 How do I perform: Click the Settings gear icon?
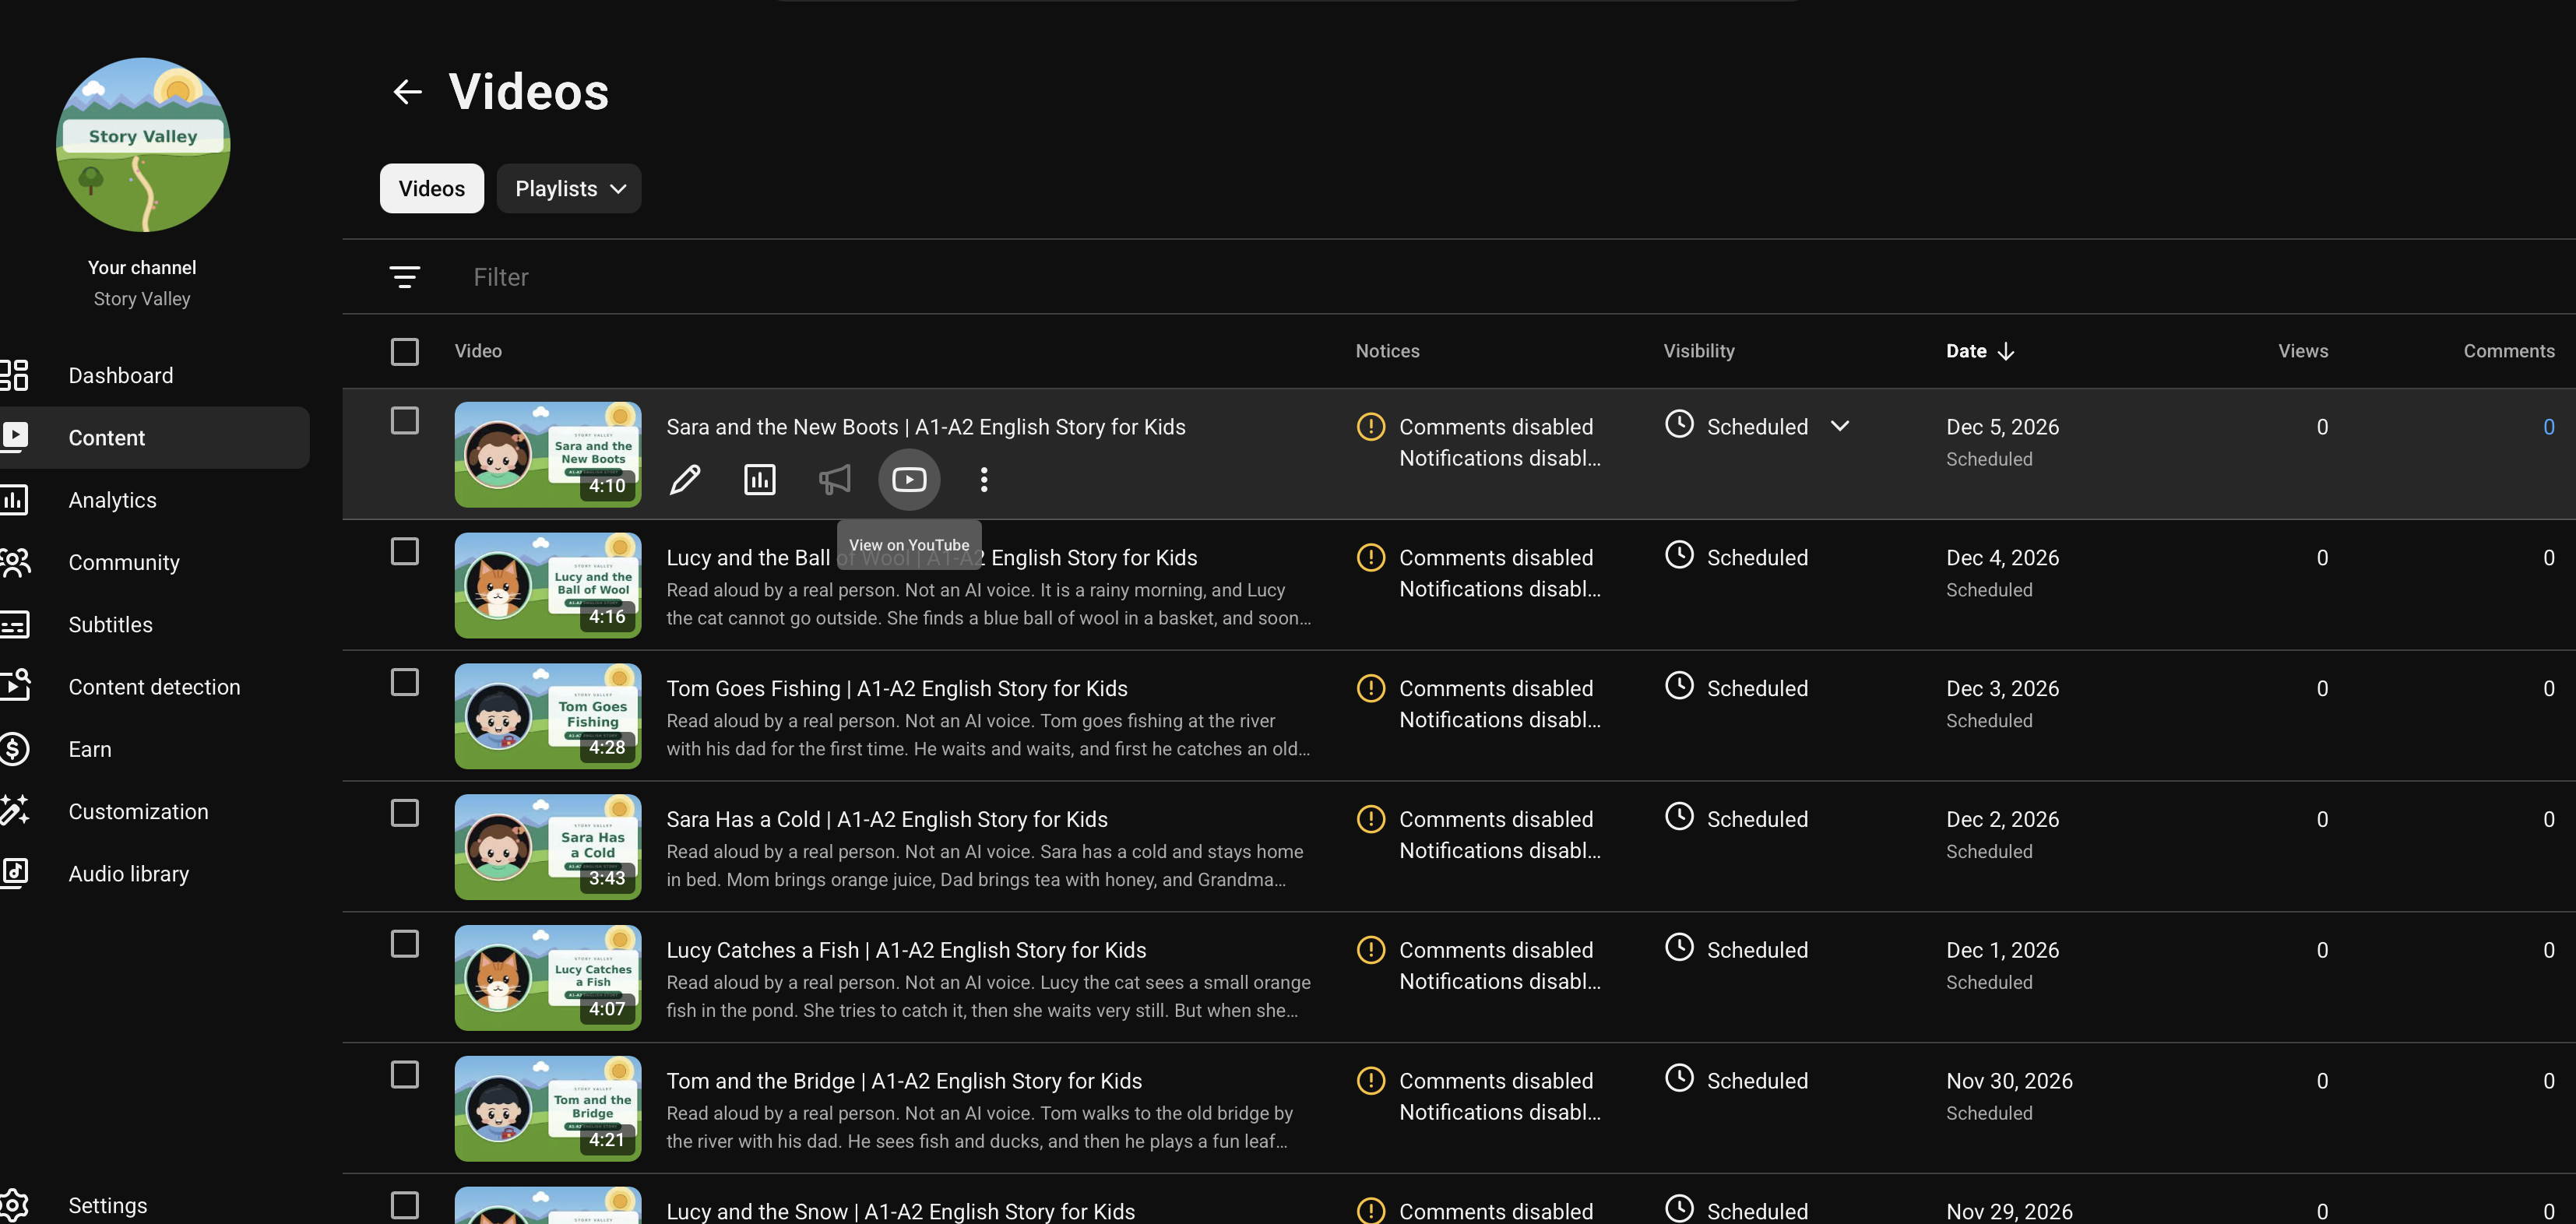coord(14,1205)
